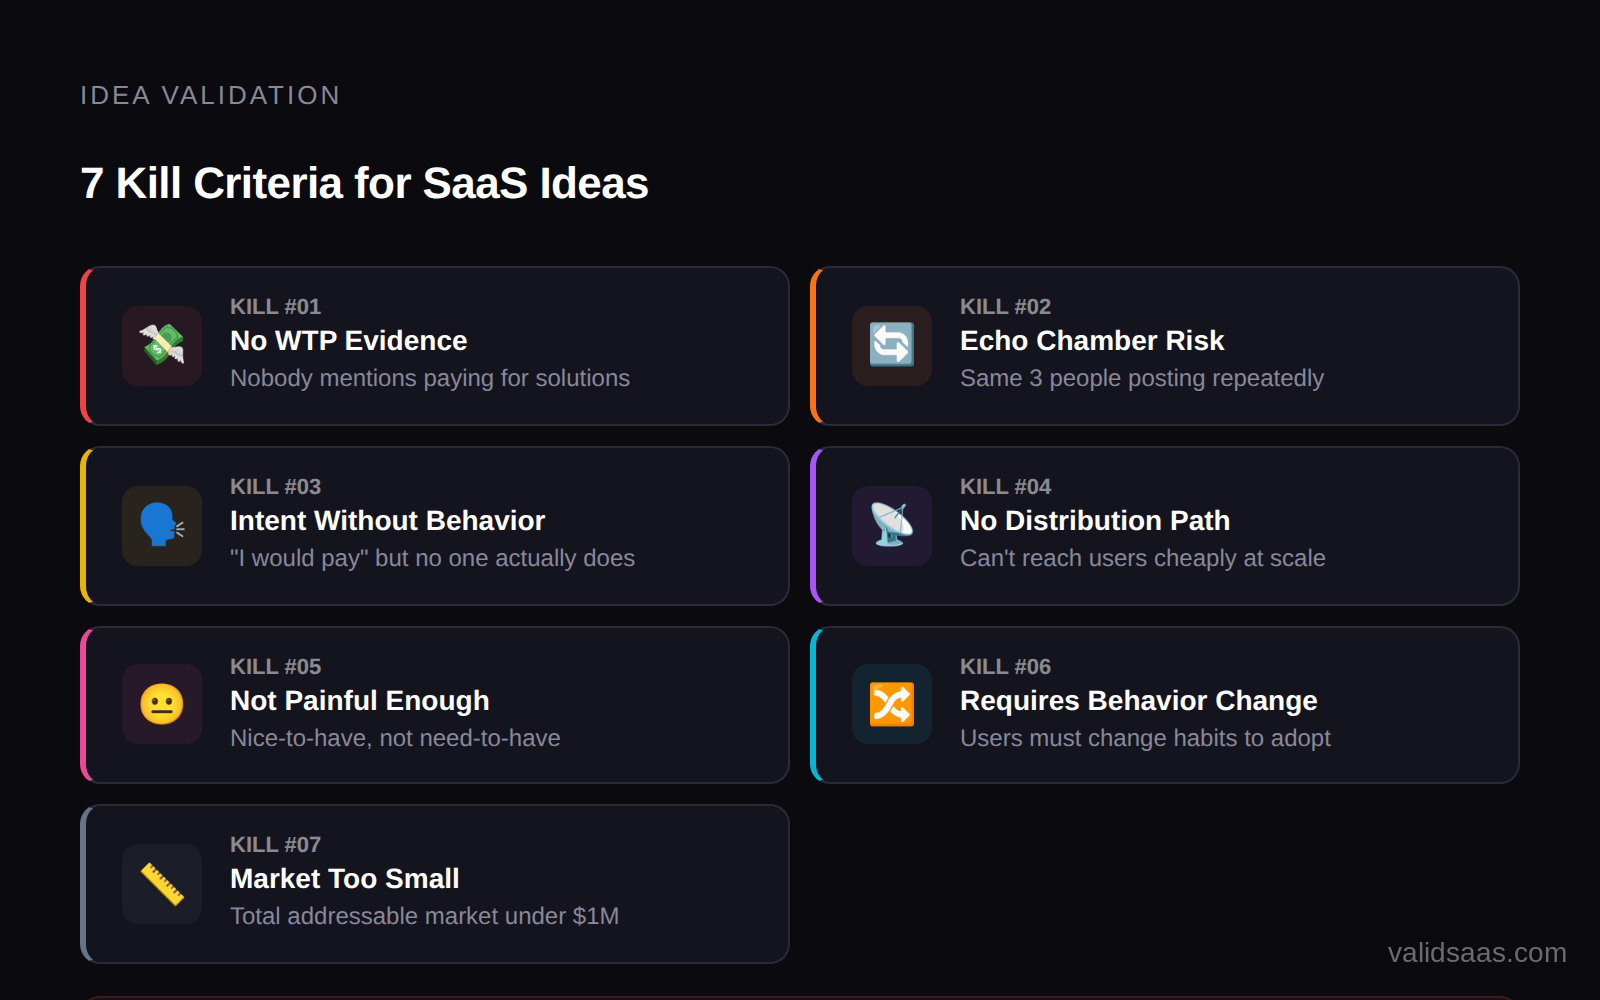
Task: Click the KILL #07 label text
Action: (275, 844)
